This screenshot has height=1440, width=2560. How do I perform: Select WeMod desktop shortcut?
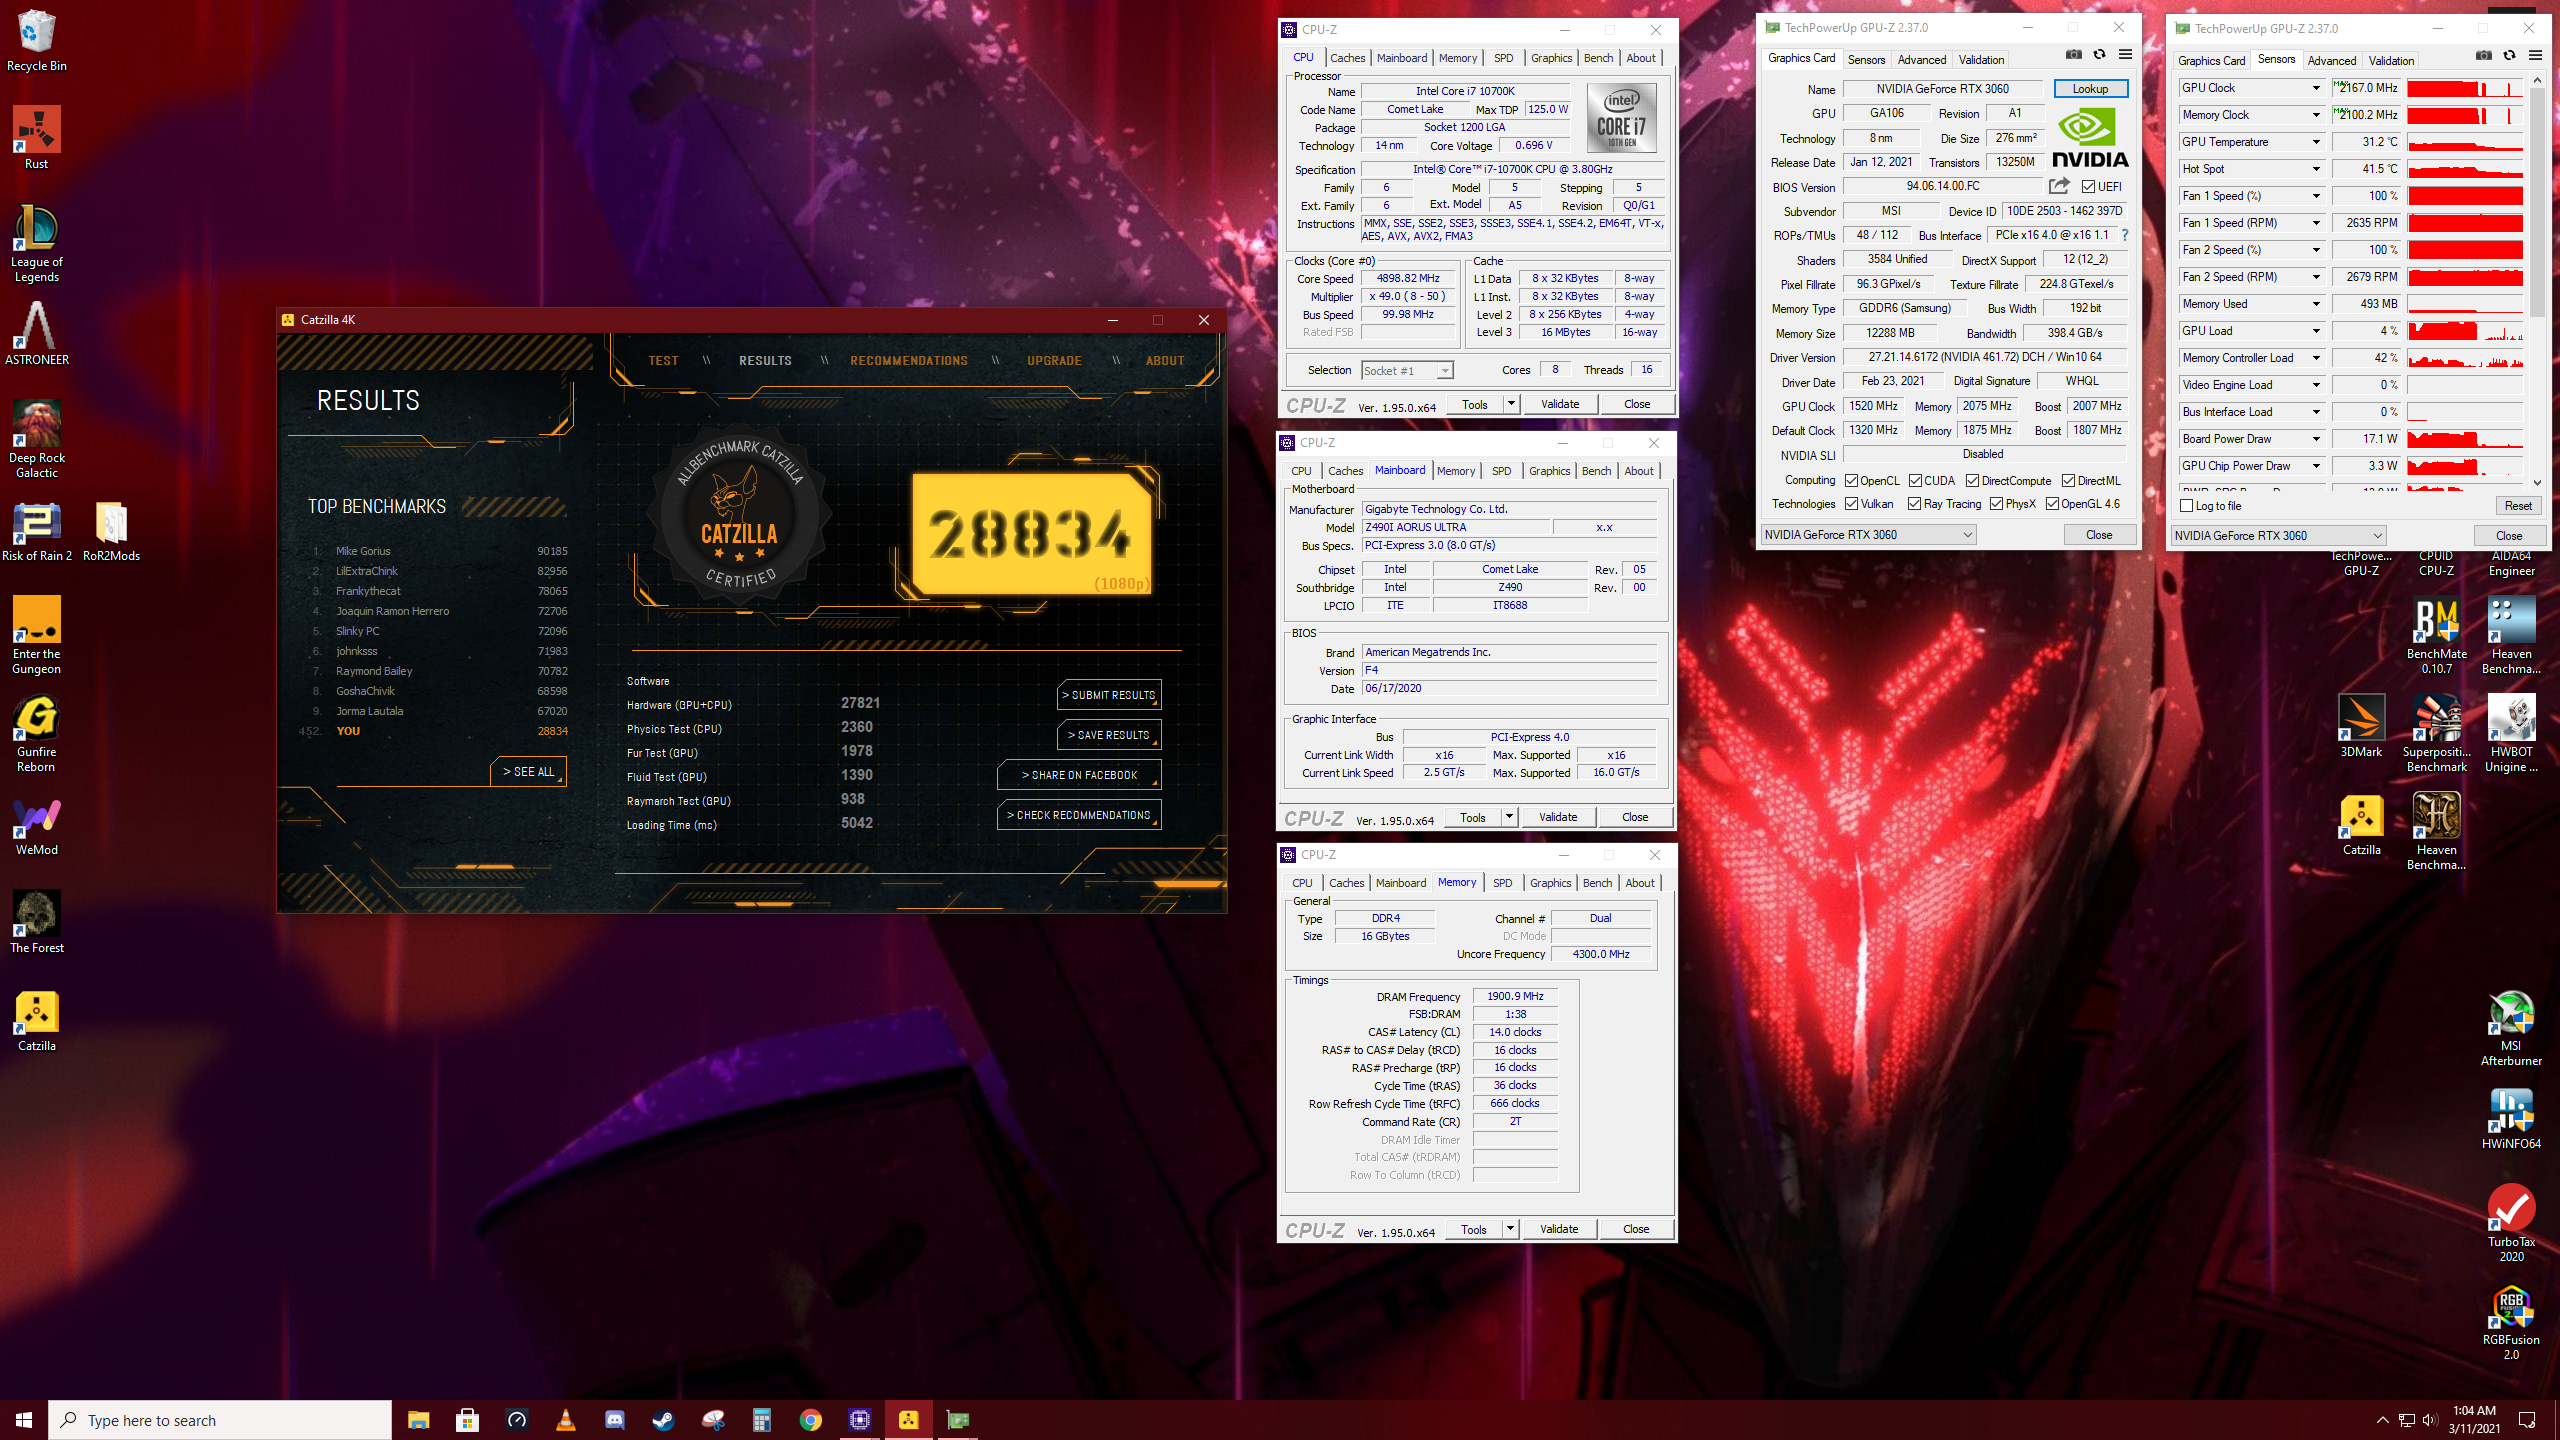click(37, 826)
